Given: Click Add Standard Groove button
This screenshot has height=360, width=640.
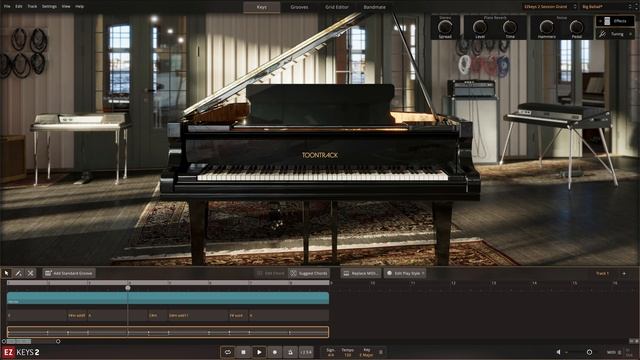Looking at the screenshot, I should click(x=69, y=273).
